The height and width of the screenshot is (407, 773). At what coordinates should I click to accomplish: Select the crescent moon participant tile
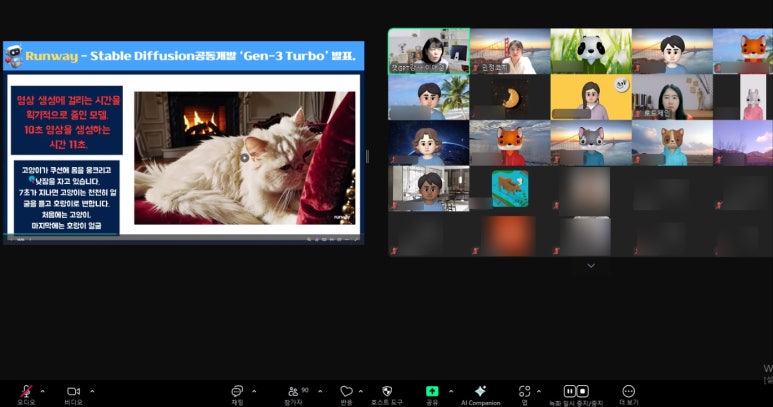coord(510,97)
